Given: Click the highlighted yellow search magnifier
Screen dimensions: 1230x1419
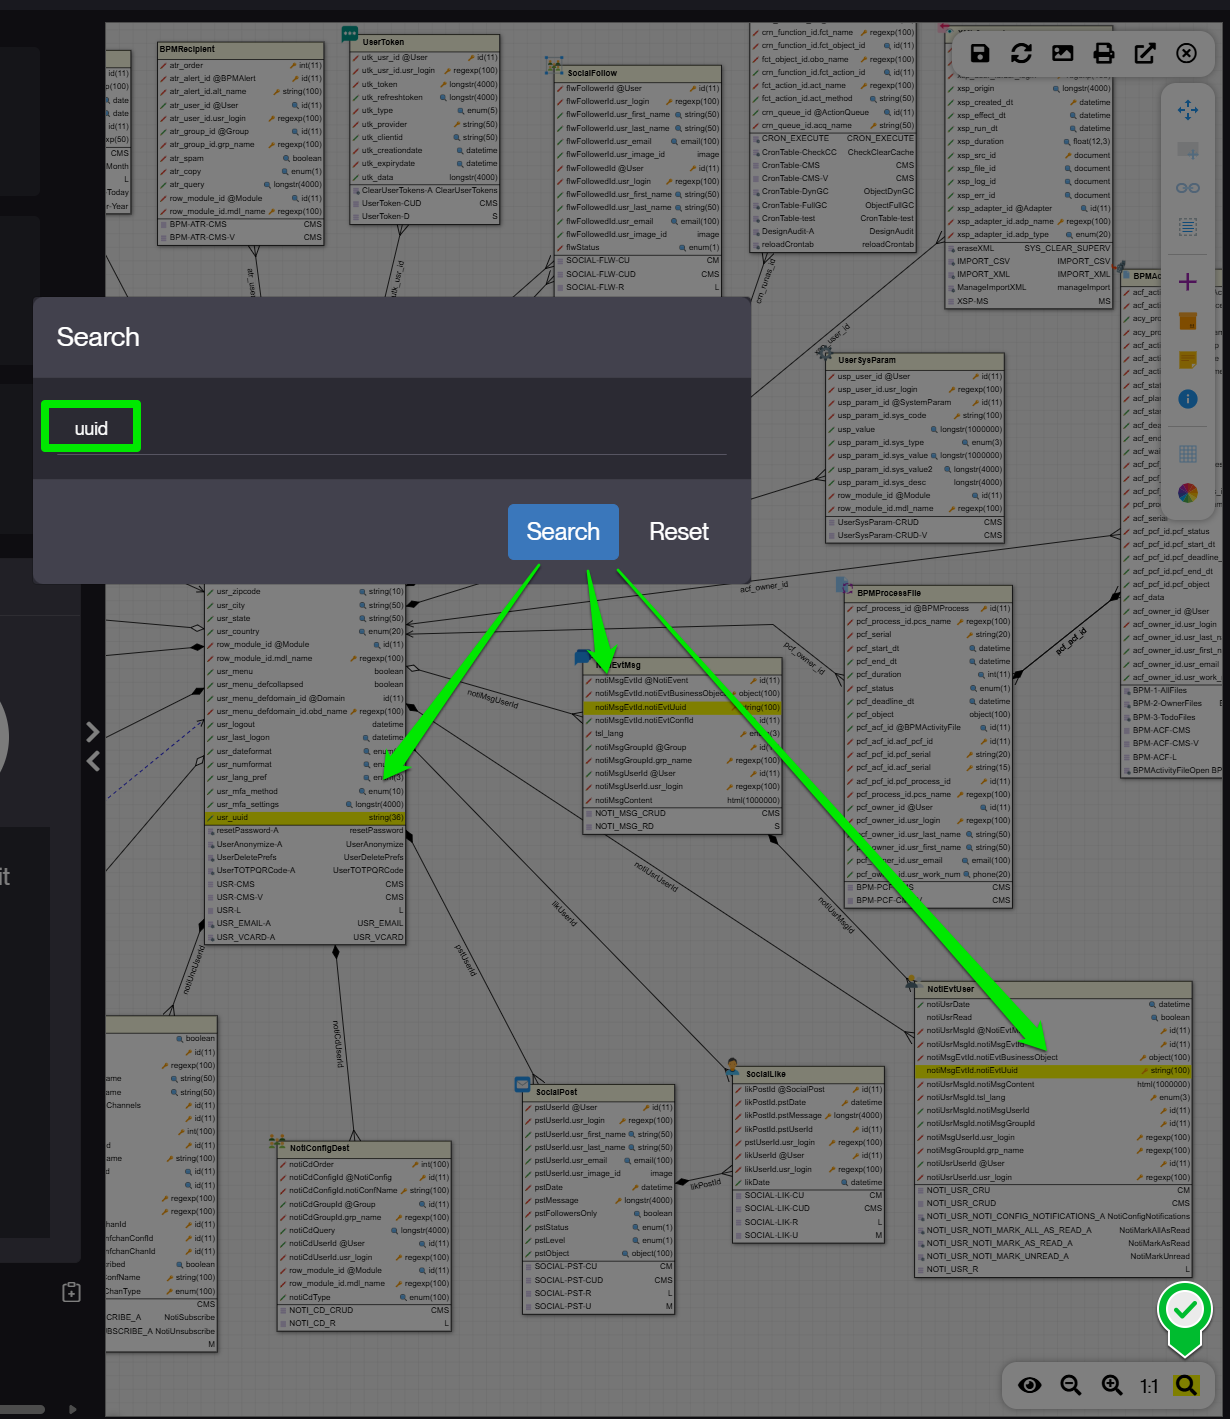Looking at the screenshot, I should pos(1186,1385).
